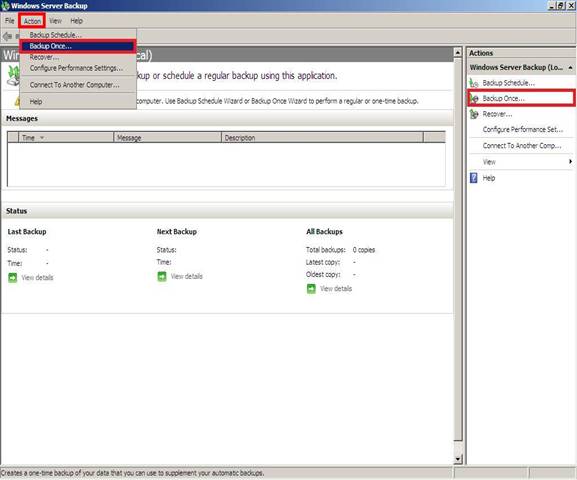Viewport: 577px width, 480px height.
Task: Click the Next Backup heading
Action: pos(177,232)
